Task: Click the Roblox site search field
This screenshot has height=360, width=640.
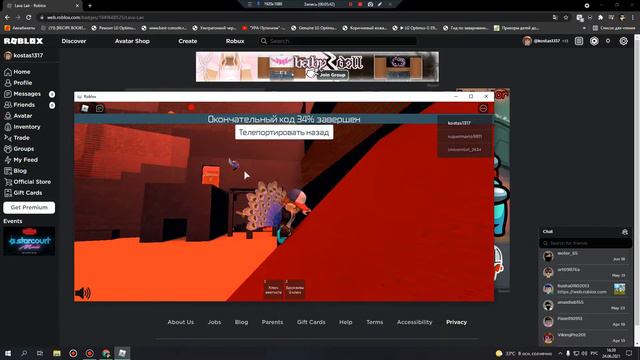Action: point(338,41)
